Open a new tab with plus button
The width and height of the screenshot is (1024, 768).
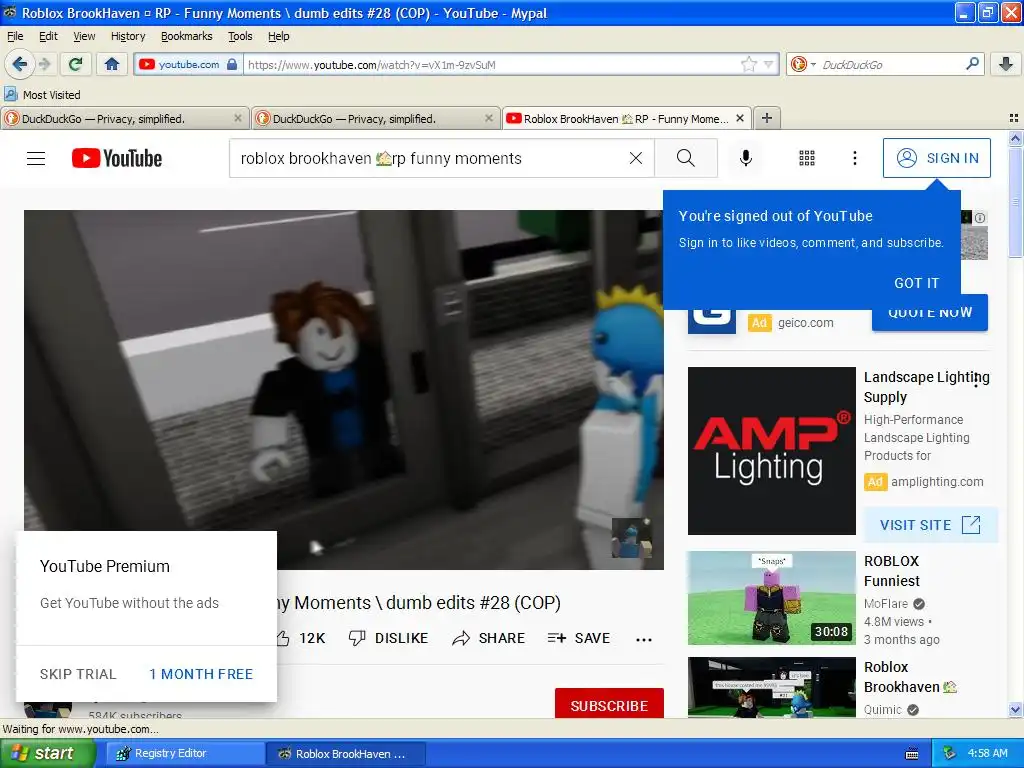[x=767, y=118]
